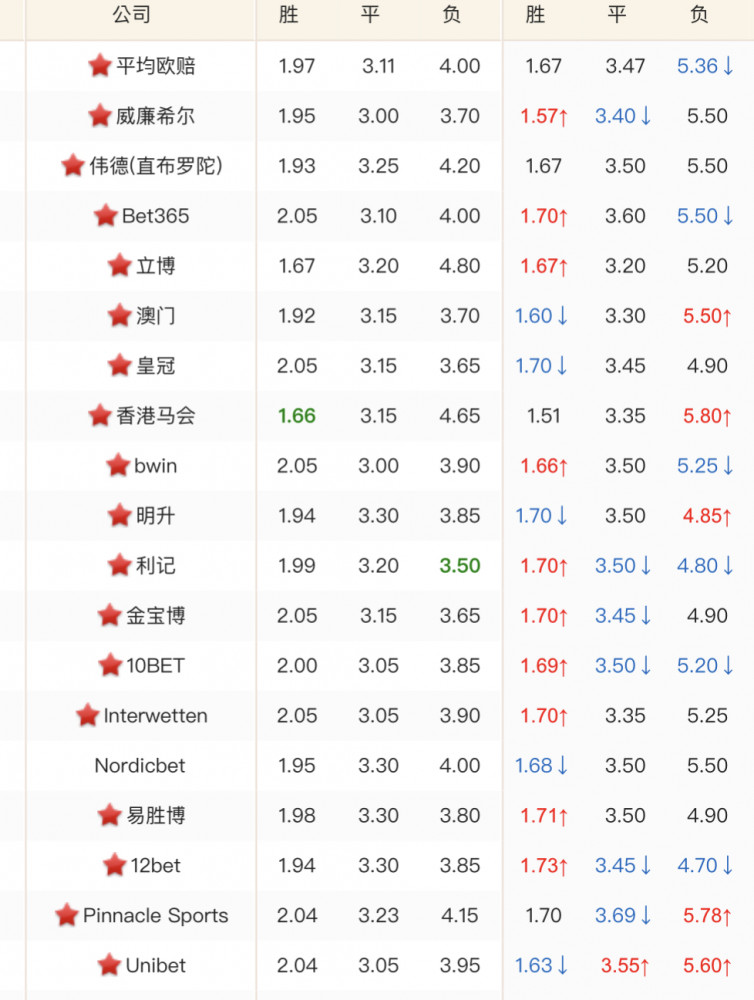Click the live 胜 column header

535,14
